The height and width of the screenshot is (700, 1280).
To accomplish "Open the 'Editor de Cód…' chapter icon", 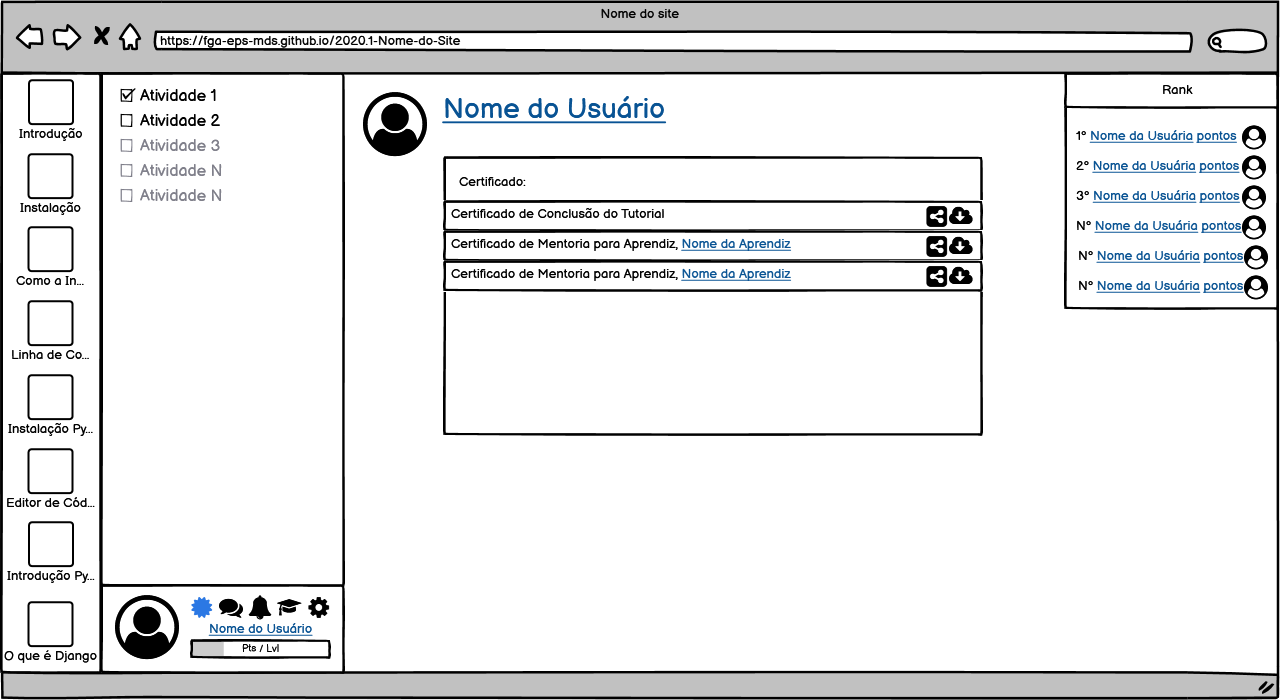I will pos(51,471).
